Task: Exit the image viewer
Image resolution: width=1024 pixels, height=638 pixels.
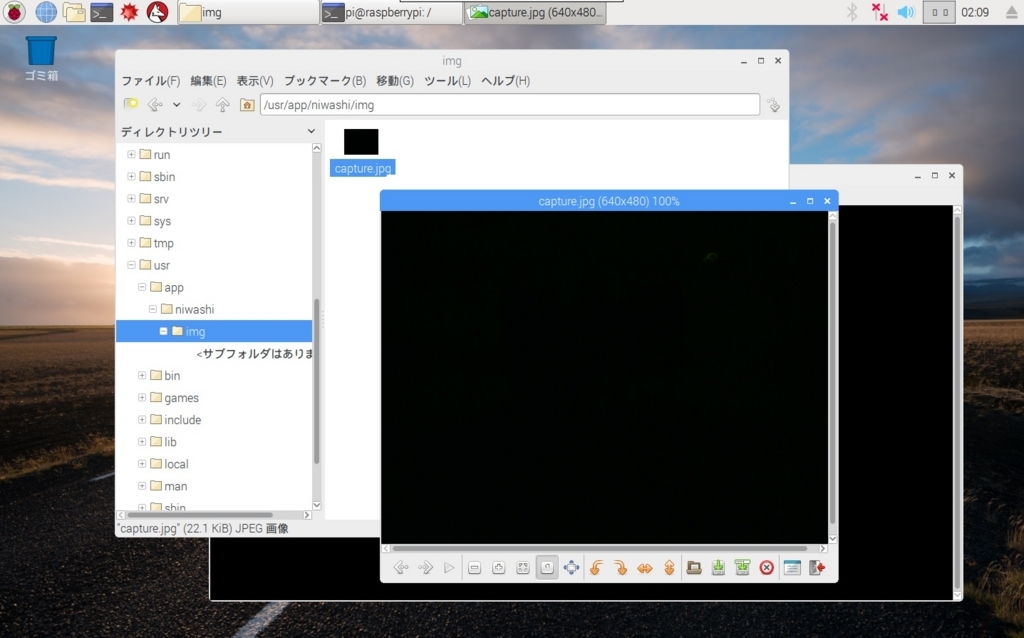Action: pos(817,567)
